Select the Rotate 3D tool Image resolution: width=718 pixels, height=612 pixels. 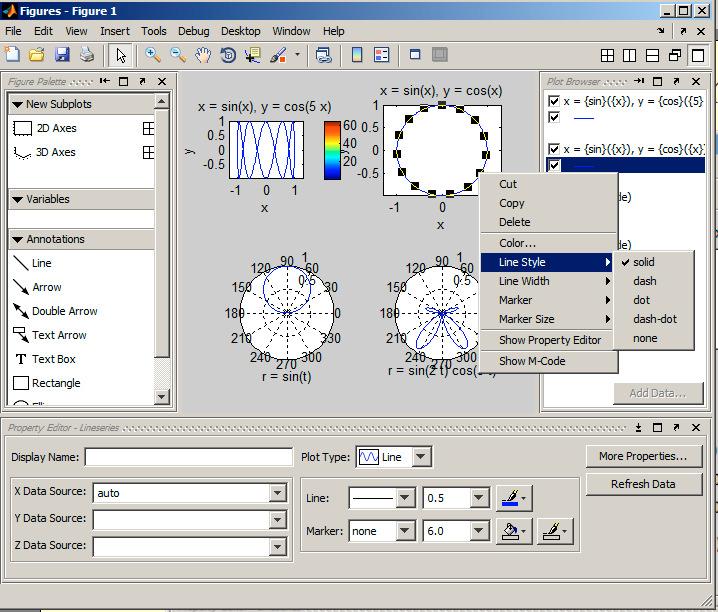coord(228,55)
